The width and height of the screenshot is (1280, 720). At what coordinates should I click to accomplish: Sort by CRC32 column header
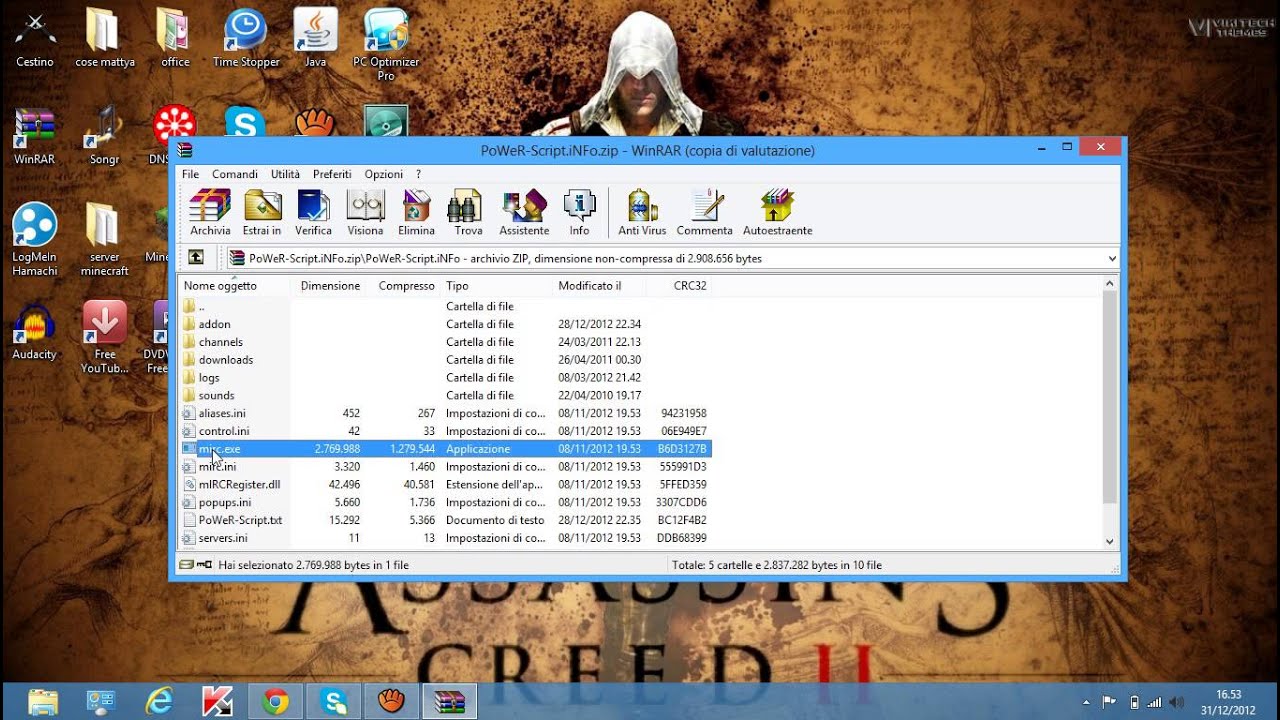coord(680,286)
